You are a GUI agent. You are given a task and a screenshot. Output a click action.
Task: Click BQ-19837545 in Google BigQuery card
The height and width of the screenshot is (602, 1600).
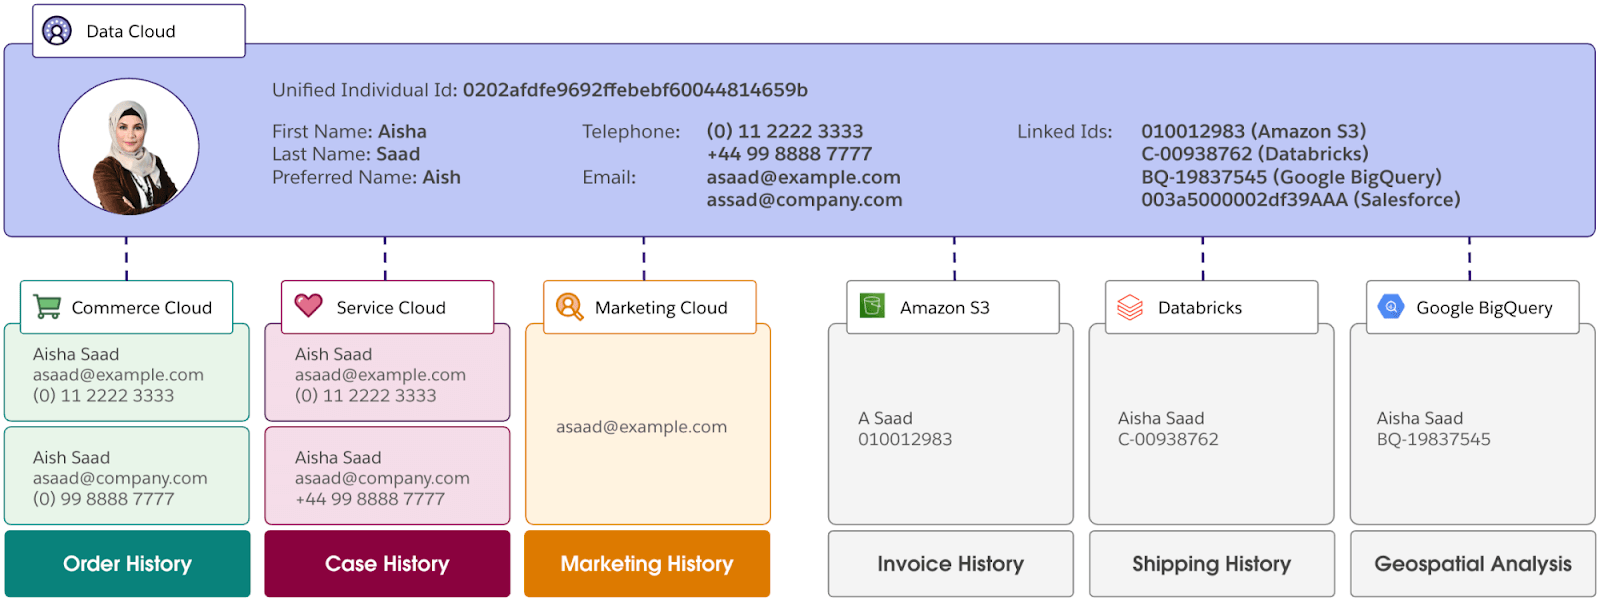[1433, 439]
